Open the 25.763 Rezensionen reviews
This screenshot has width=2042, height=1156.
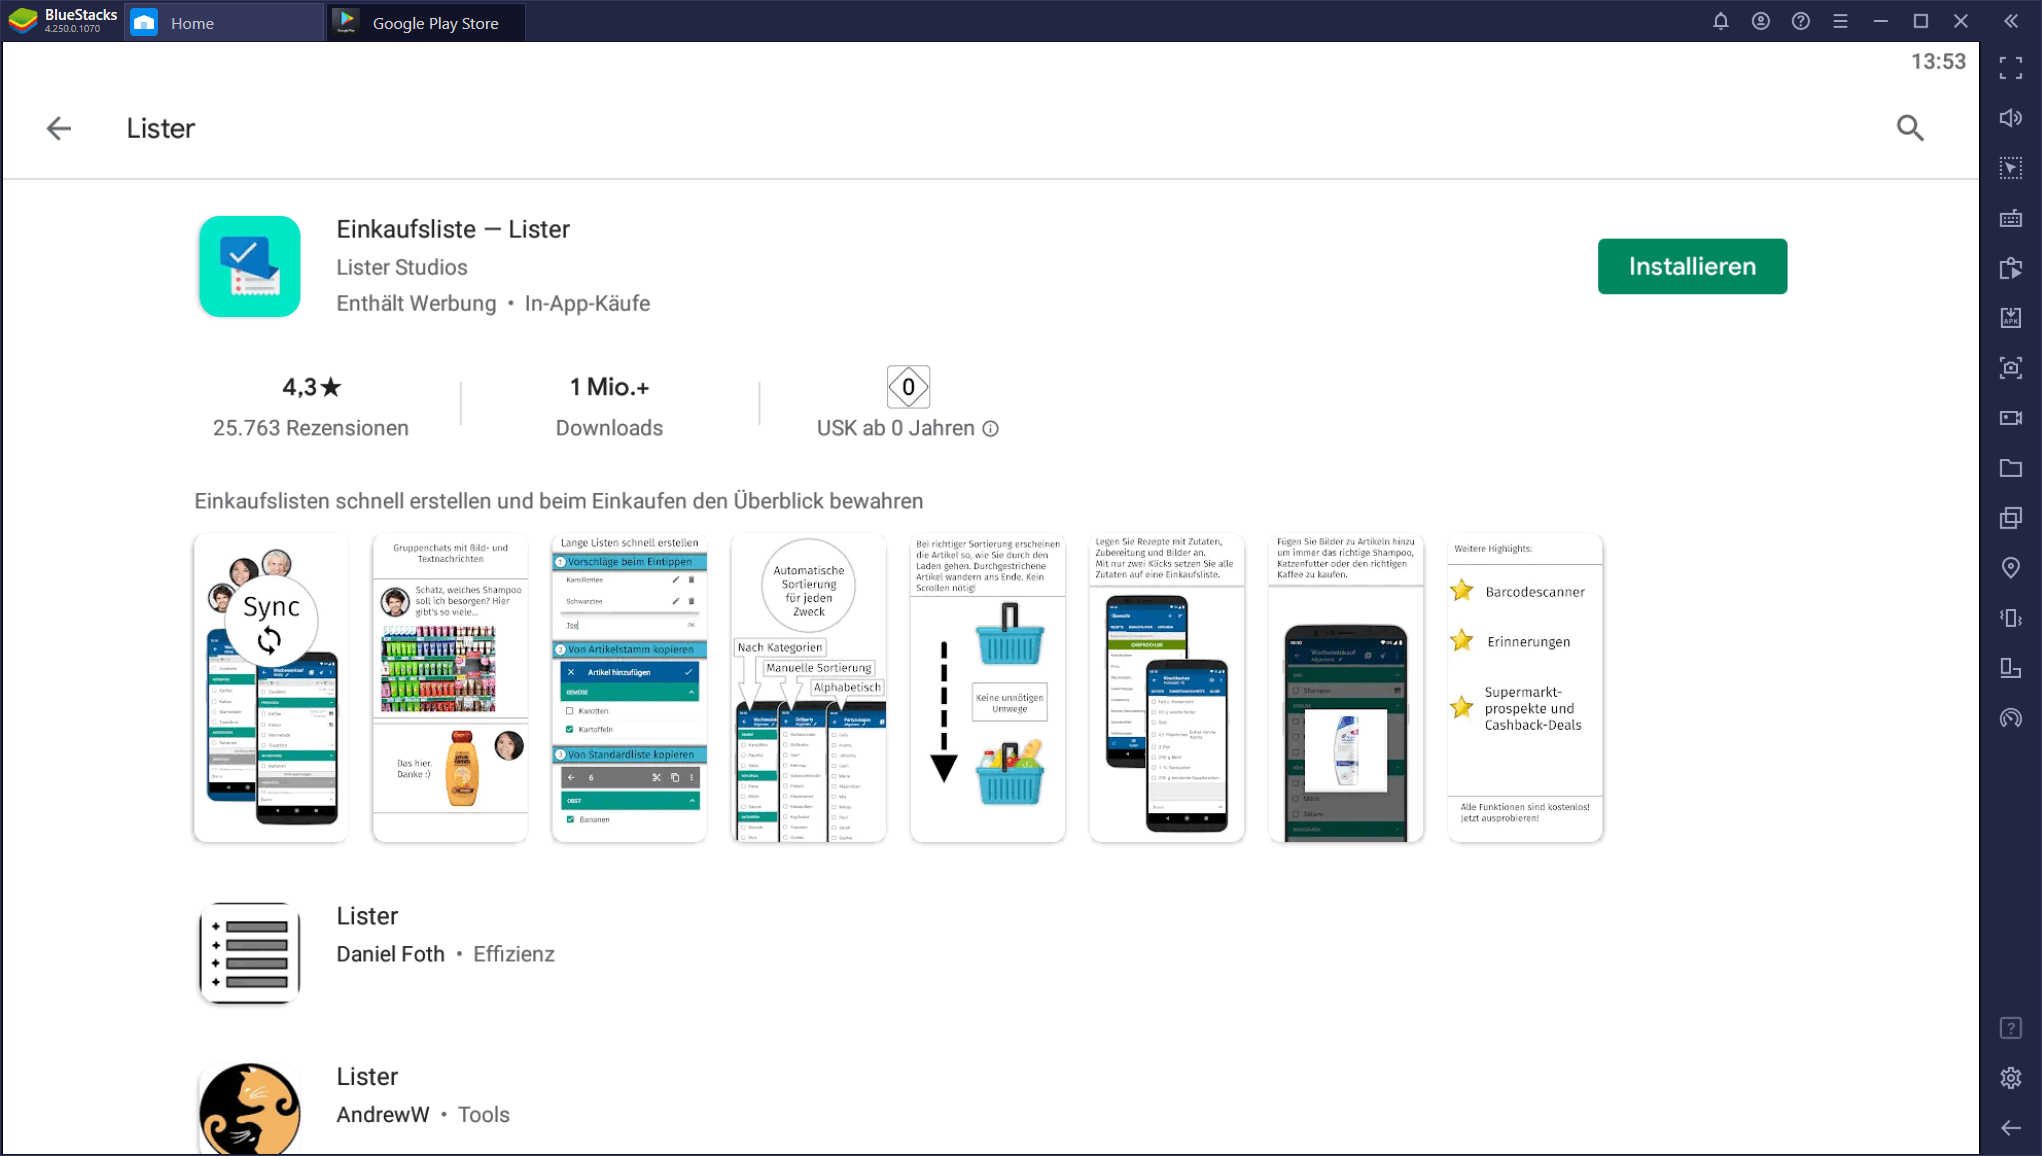point(311,428)
